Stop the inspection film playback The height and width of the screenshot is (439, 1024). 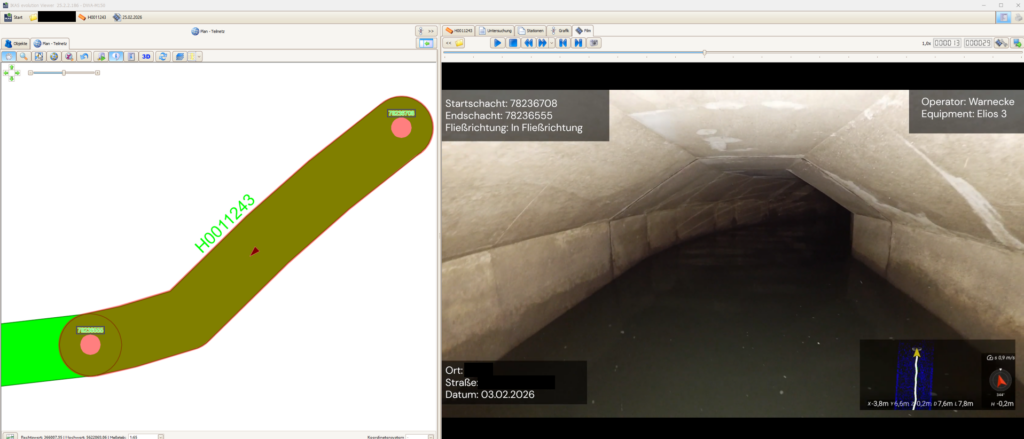point(513,43)
